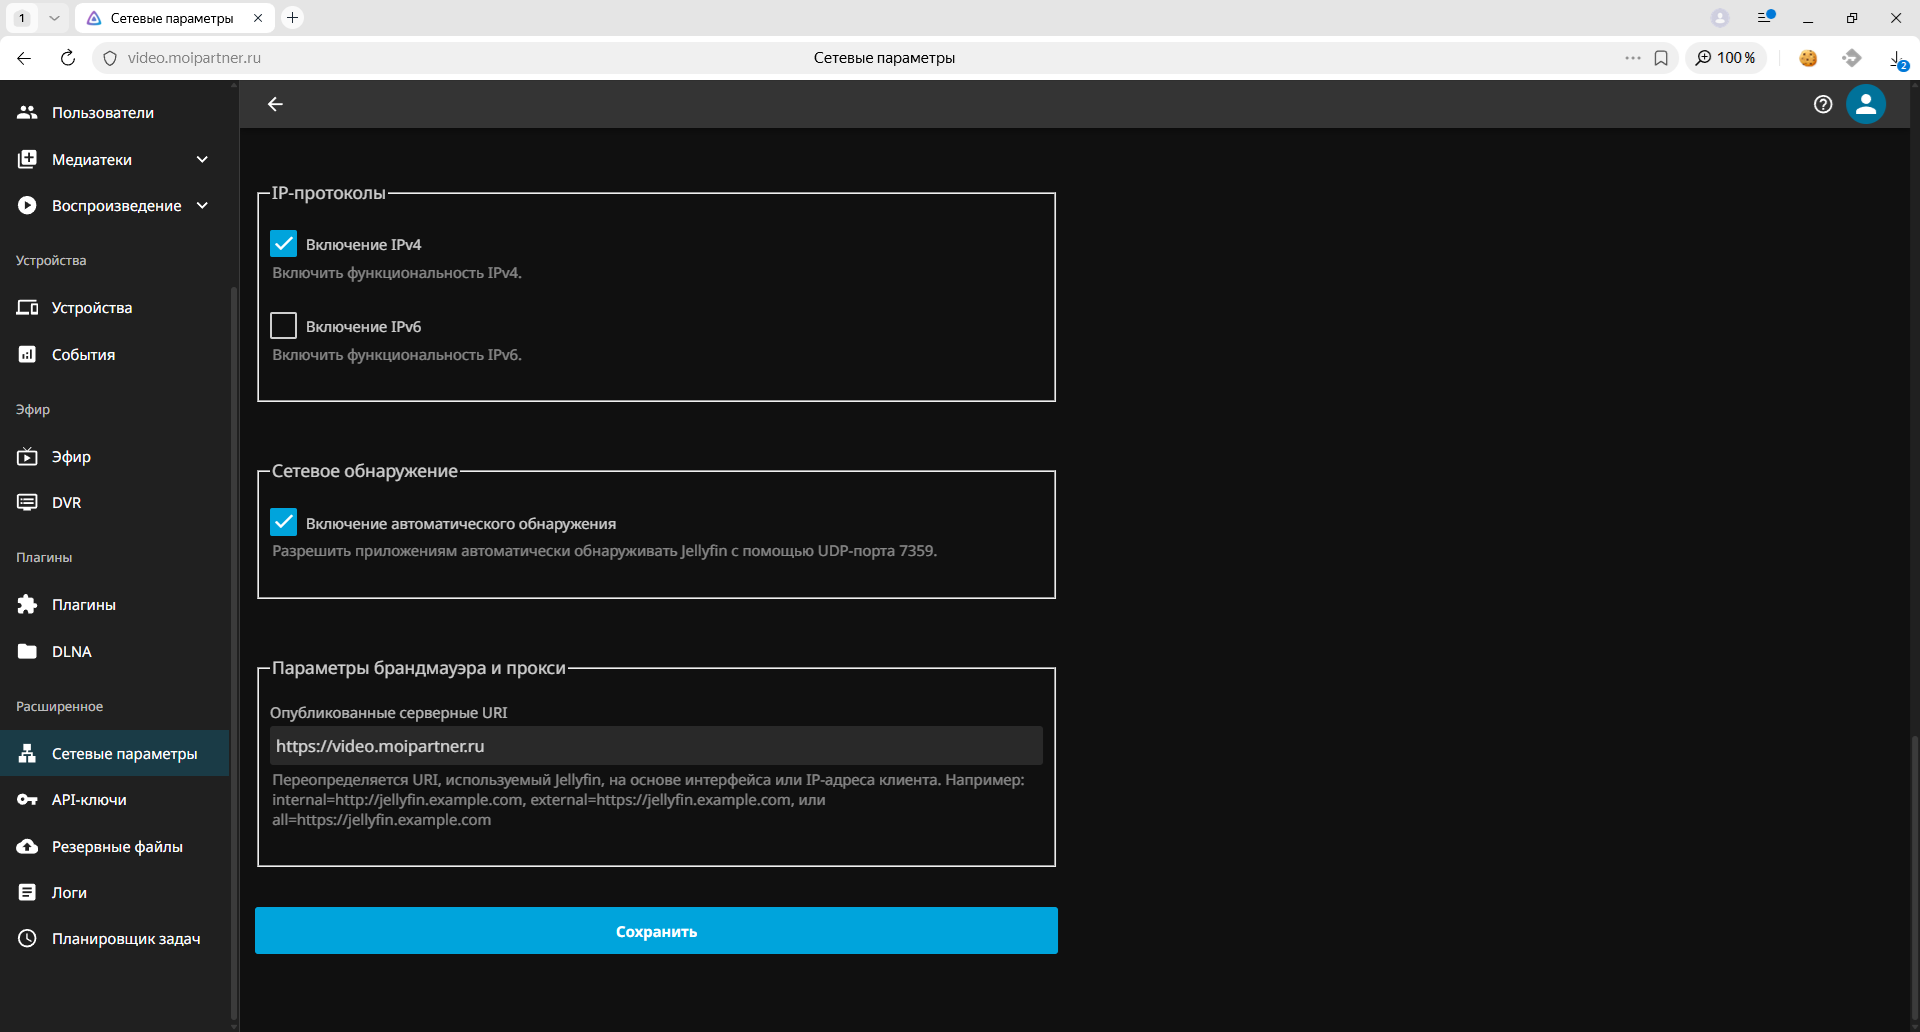Open the help question mark icon
1920x1032 pixels.
click(x=1822, y=104)
